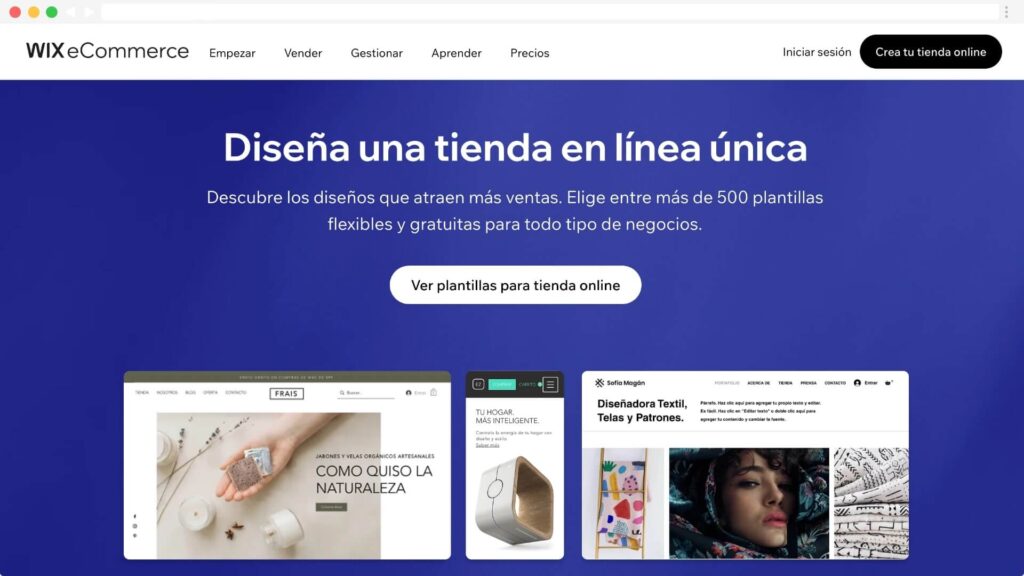The image size is (1024, 576).
Task: Expand the Empezar navigation menu
Action: point(232,53)
